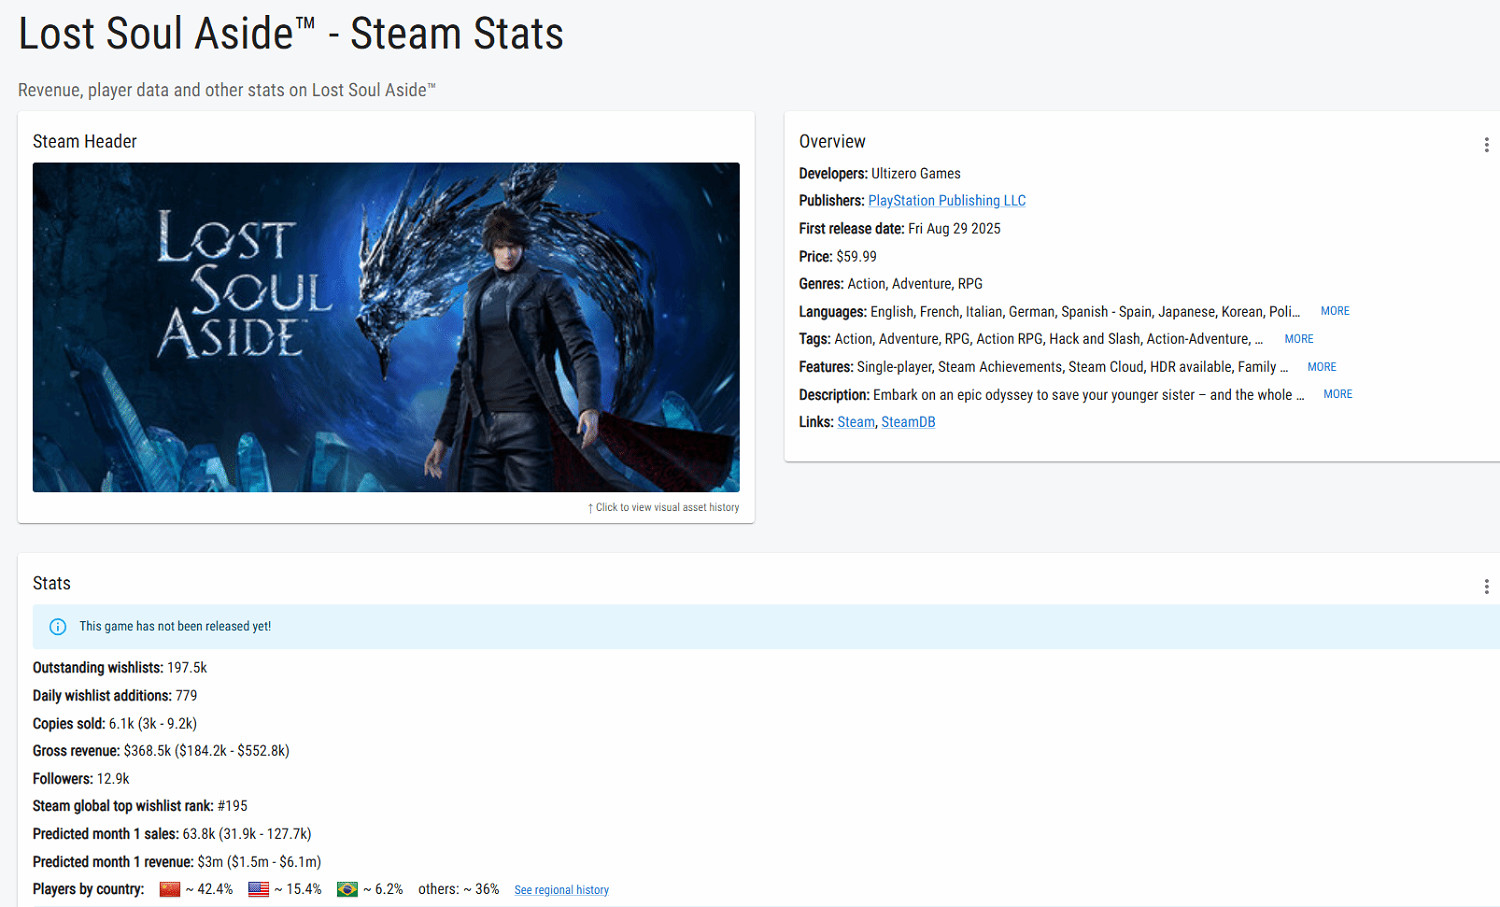Click the Ultizero Games developer name
The width and height of the screenshot is (1500, 907).
tap(915, 173)
